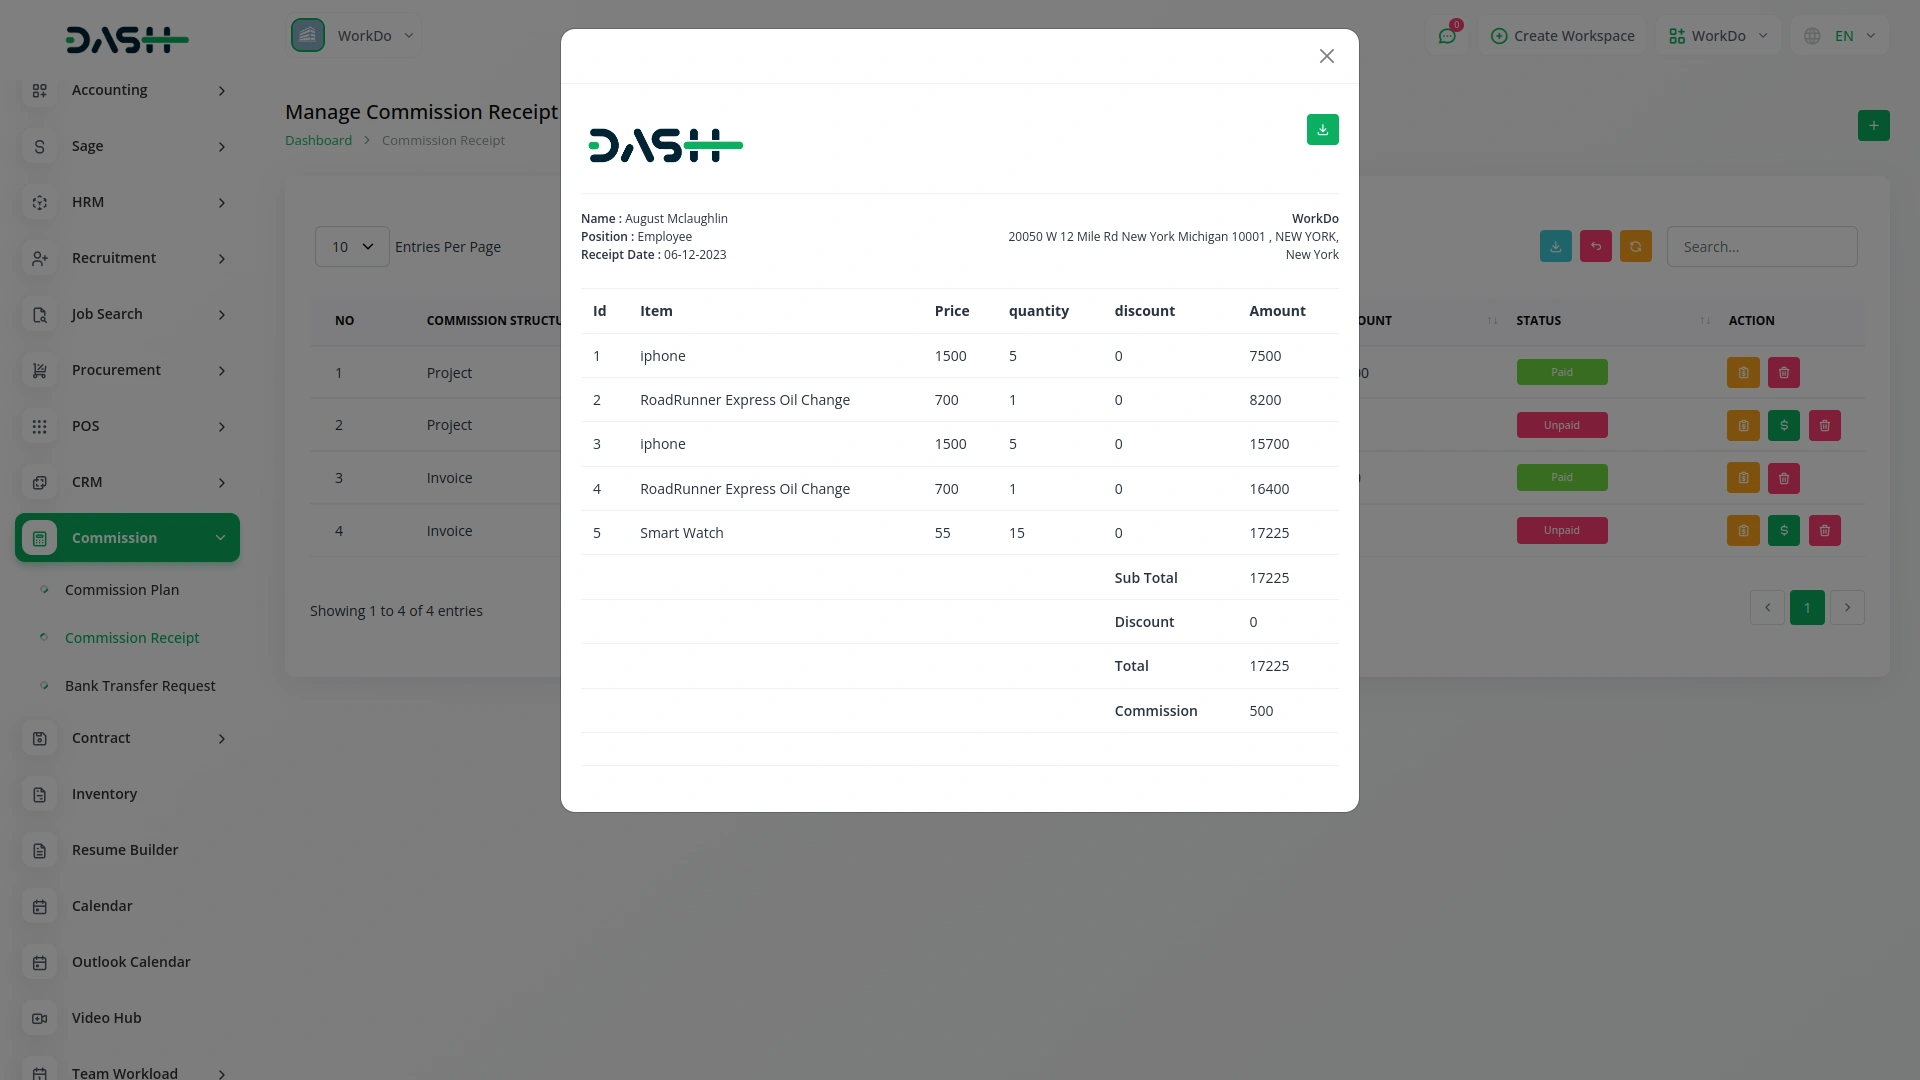Click the teal export/download icon near search
Image resolution: width=1920 pixels, height=1080 pixels.
1554,246
